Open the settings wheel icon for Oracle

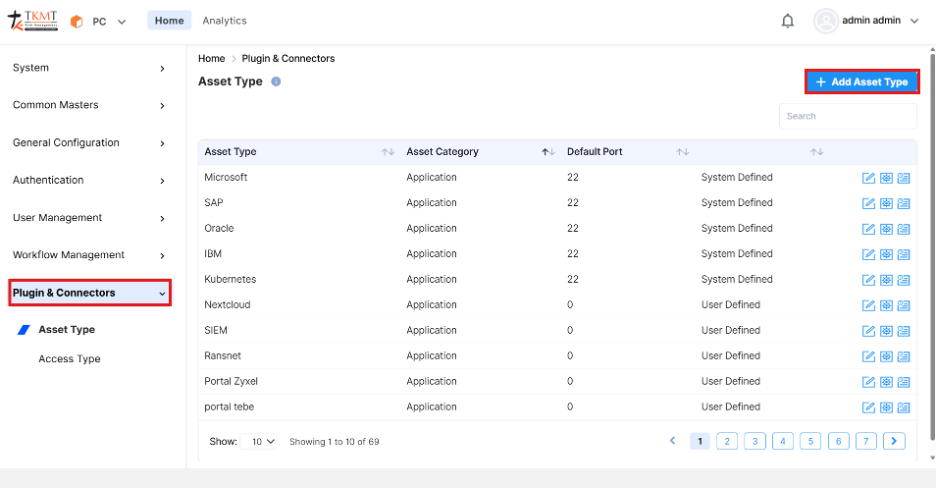tap(886, 229)
